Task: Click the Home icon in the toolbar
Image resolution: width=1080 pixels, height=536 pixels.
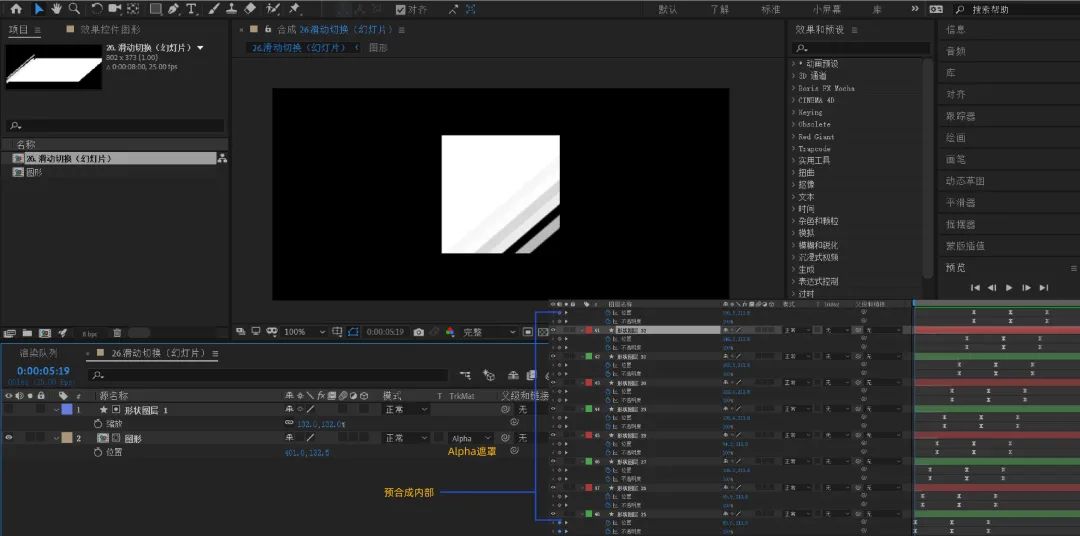Action: 16,9
